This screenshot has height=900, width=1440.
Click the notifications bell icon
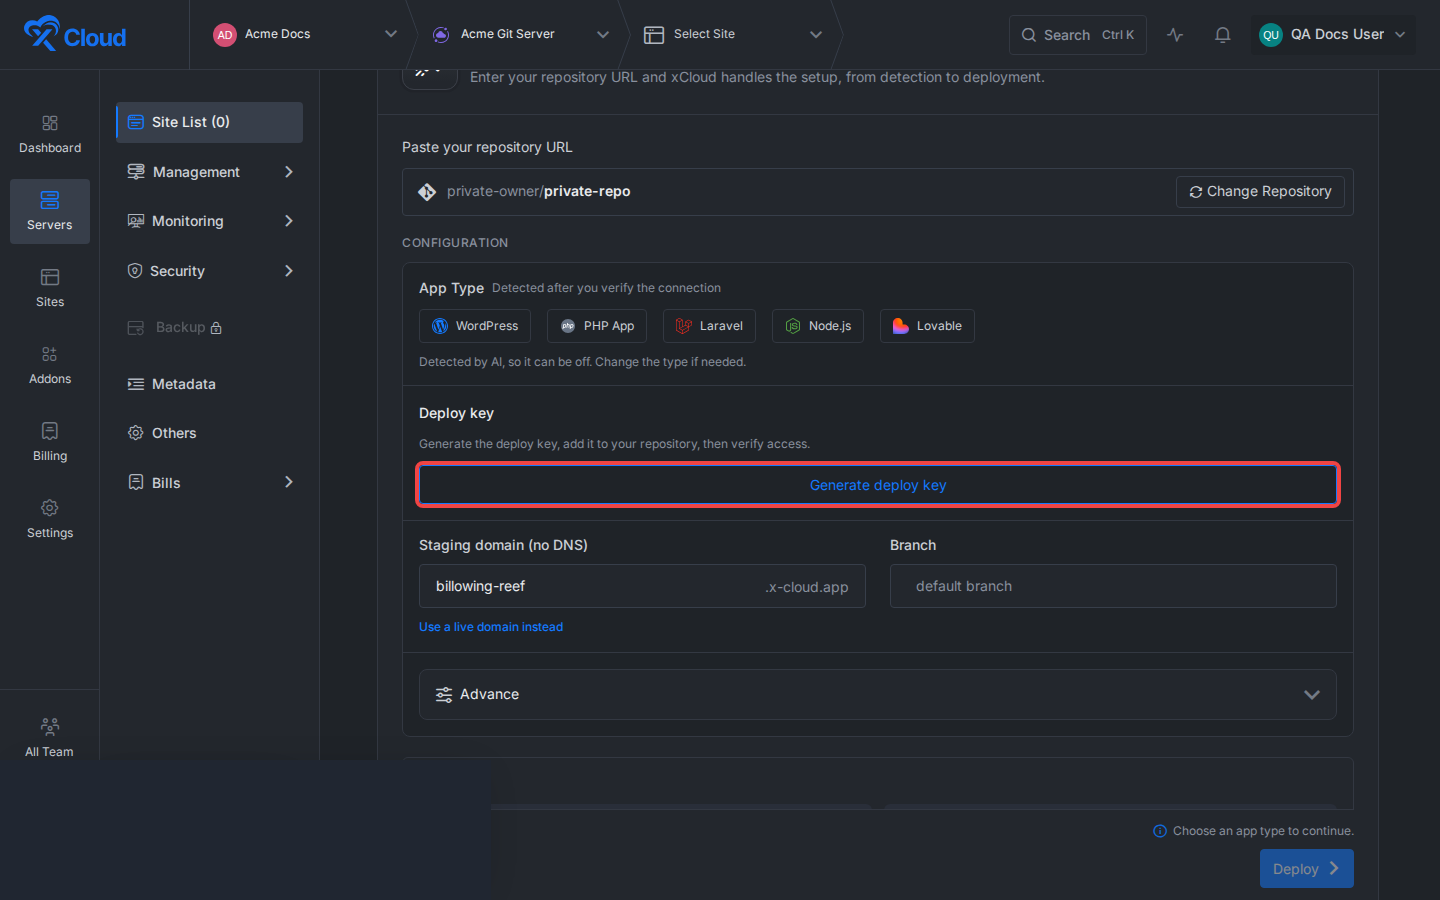pyautogui.click(x=1222, y=35)
